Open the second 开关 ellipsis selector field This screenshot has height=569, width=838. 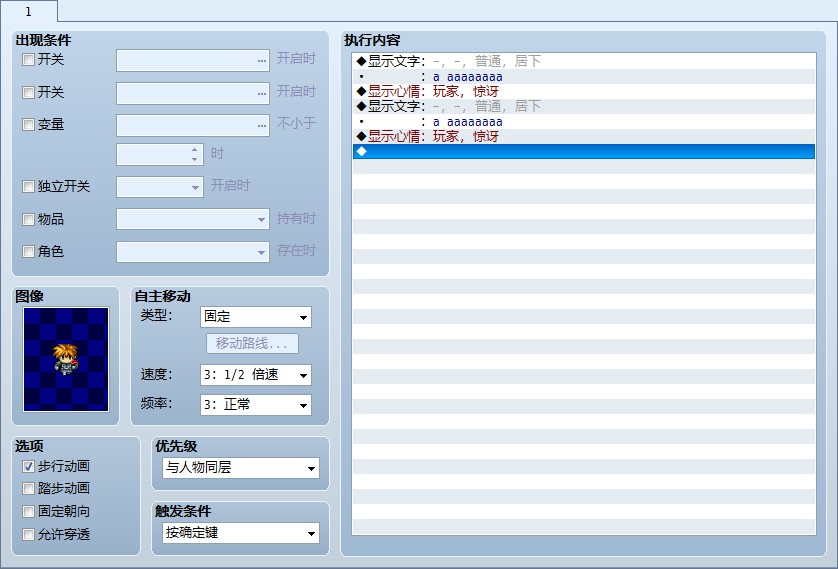pyautogui.click(x=193, y=93)
